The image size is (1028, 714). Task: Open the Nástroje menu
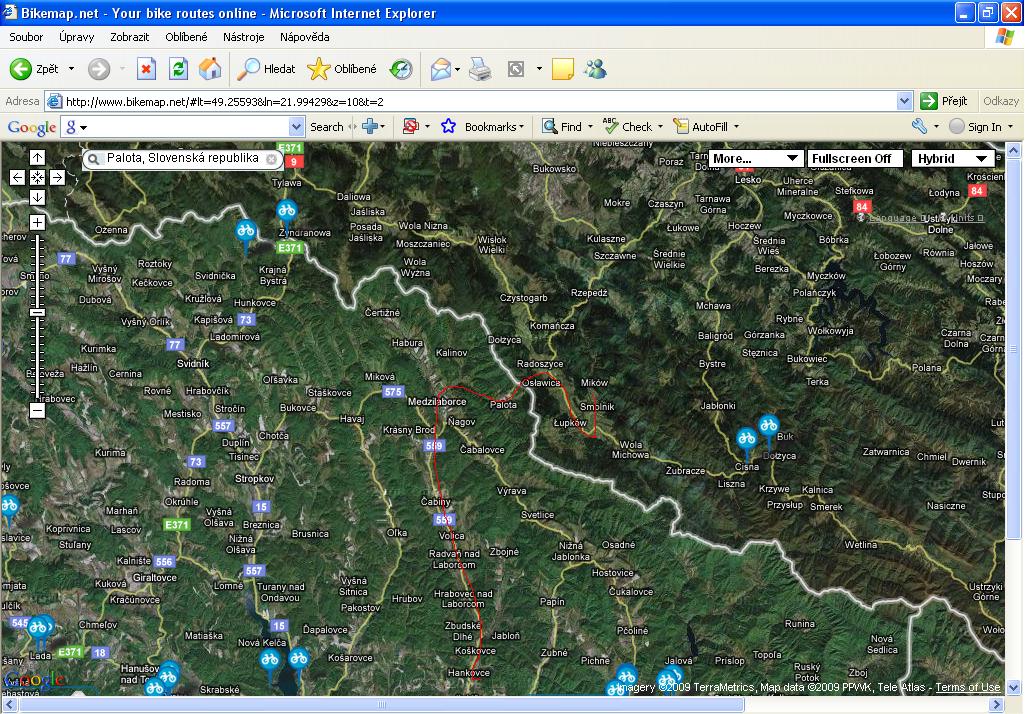(x=244, y=37)
